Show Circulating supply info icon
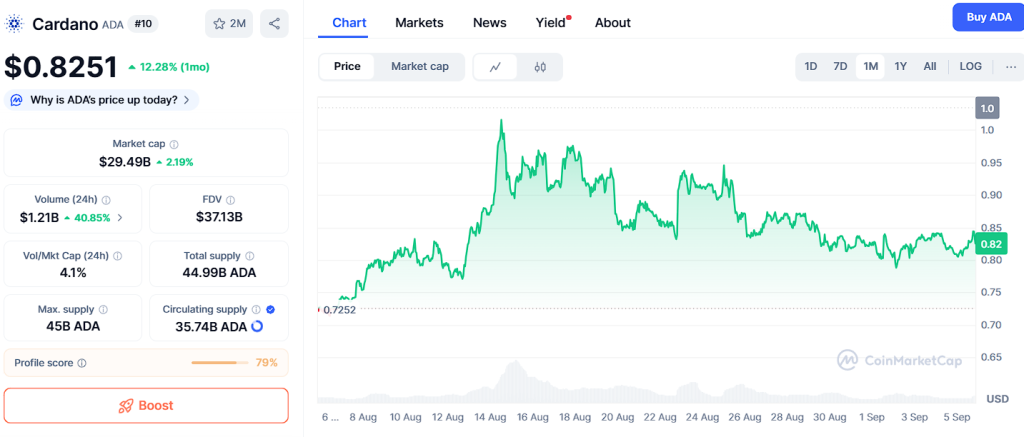 [x=256, y=310]
